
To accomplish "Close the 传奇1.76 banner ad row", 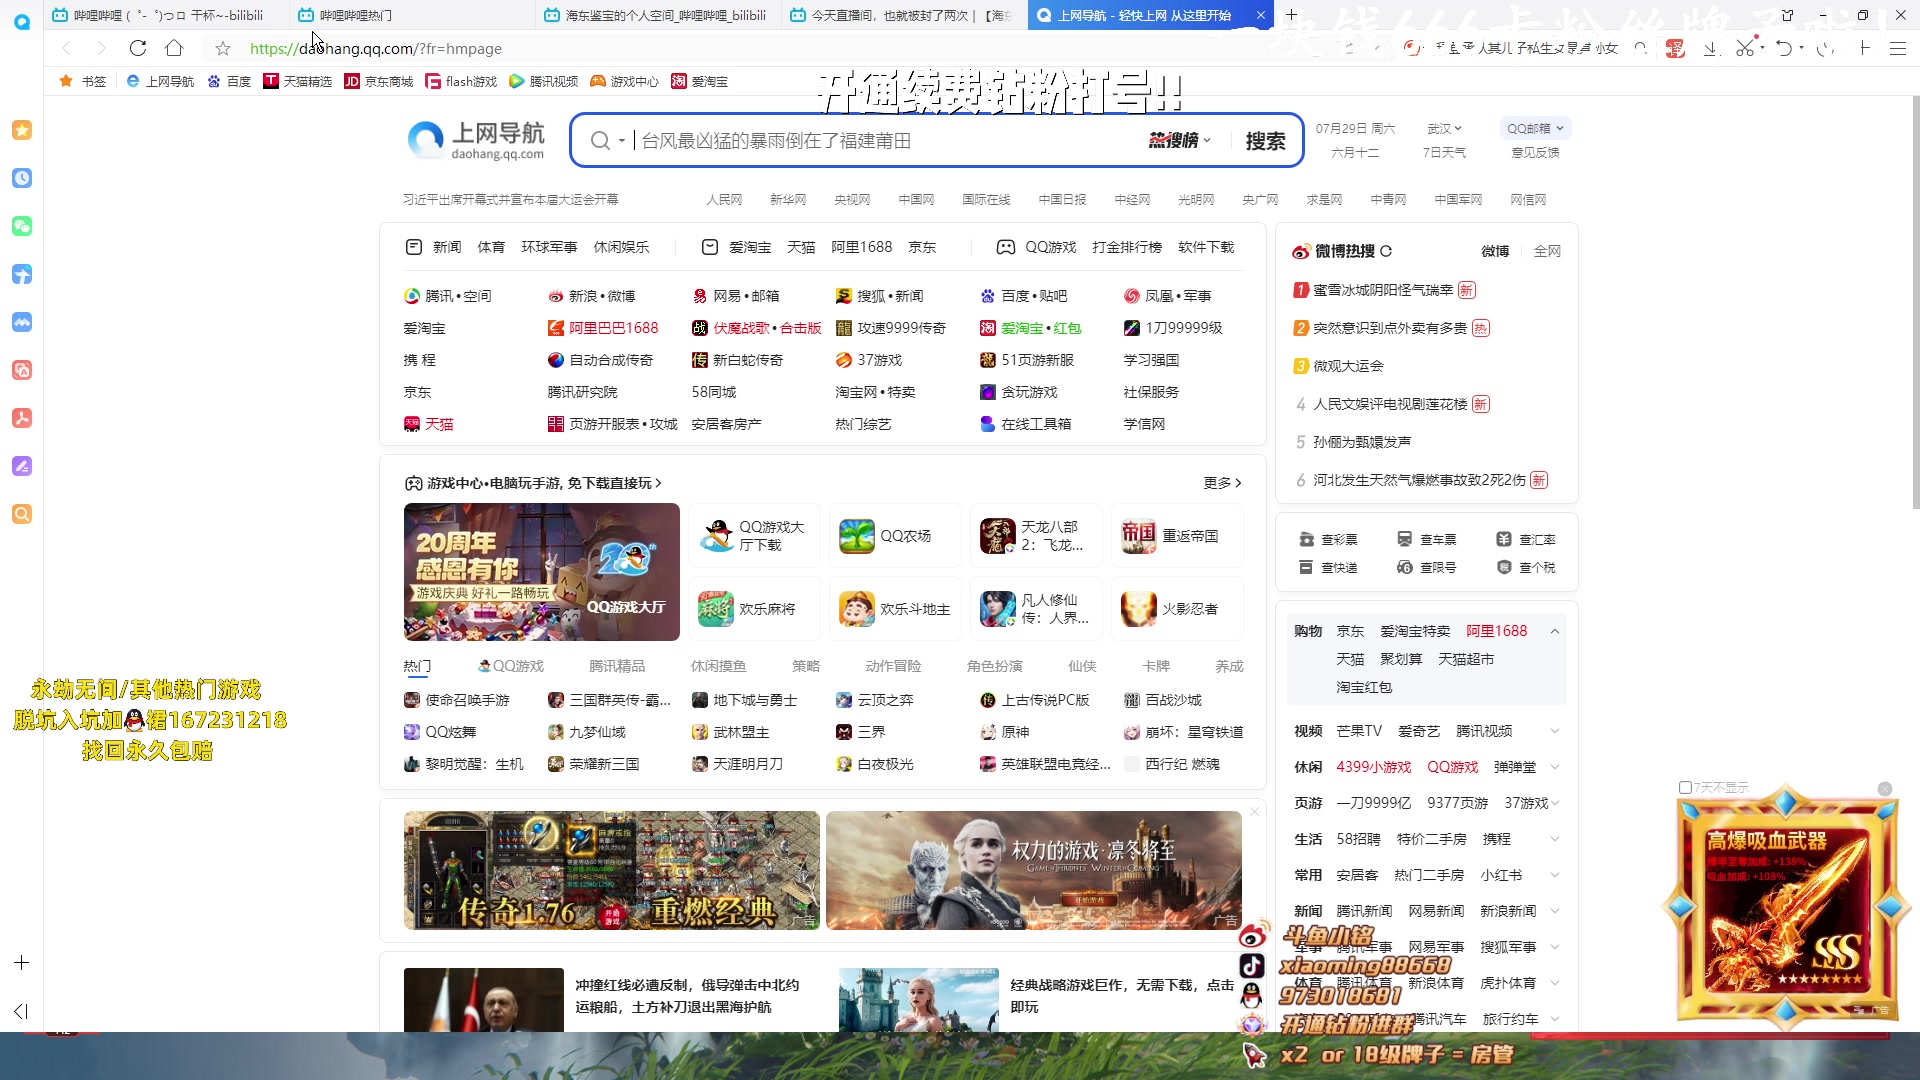I will pyautogui.click(x=1254, y=811).
